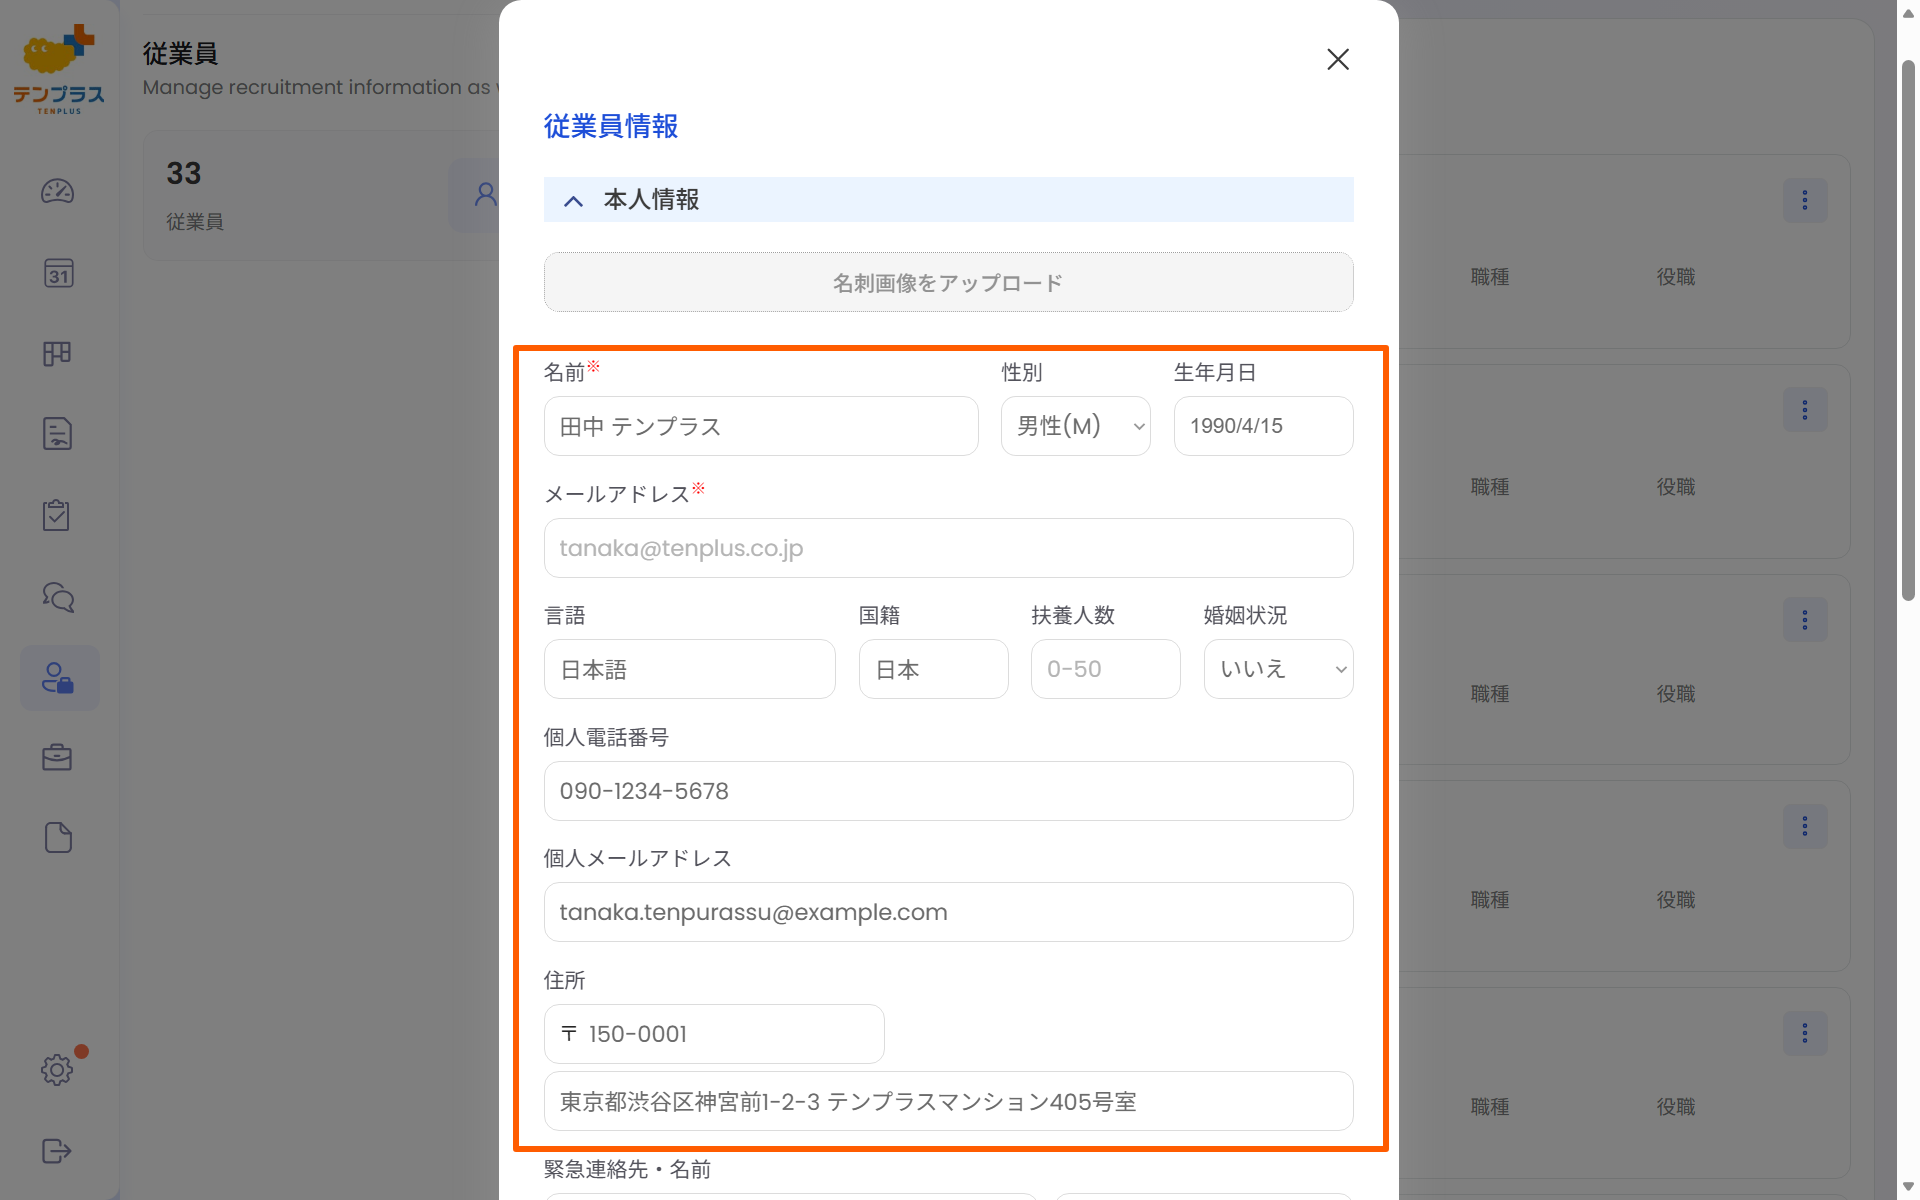Open the kanban board icon in sidebar
The height and width of the screenshot is (1200, 1920).
pyautogui.click(x=58, y=354)
